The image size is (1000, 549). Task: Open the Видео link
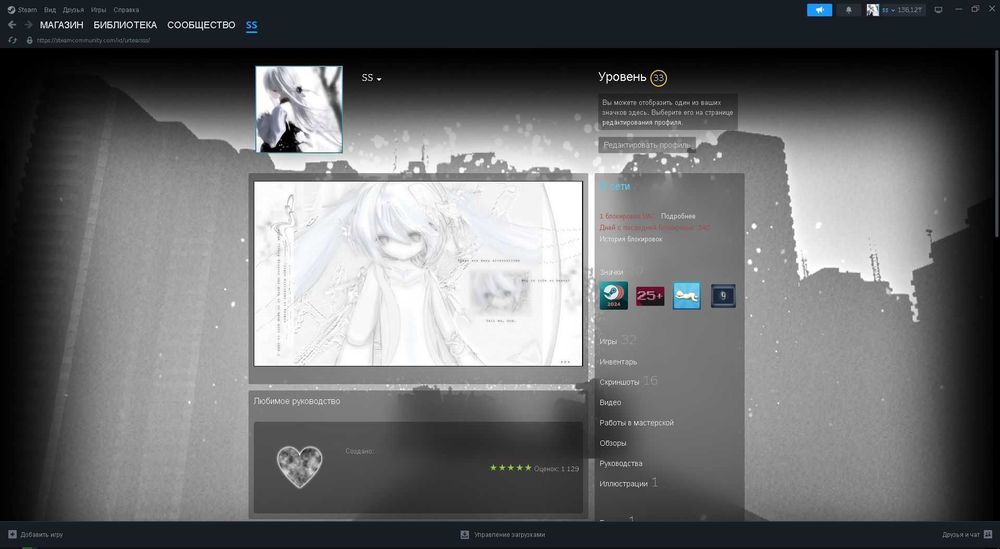610,402
